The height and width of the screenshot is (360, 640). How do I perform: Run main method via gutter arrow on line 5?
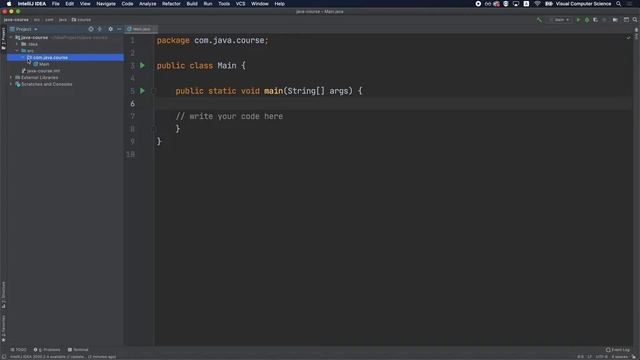click(142, 91)
